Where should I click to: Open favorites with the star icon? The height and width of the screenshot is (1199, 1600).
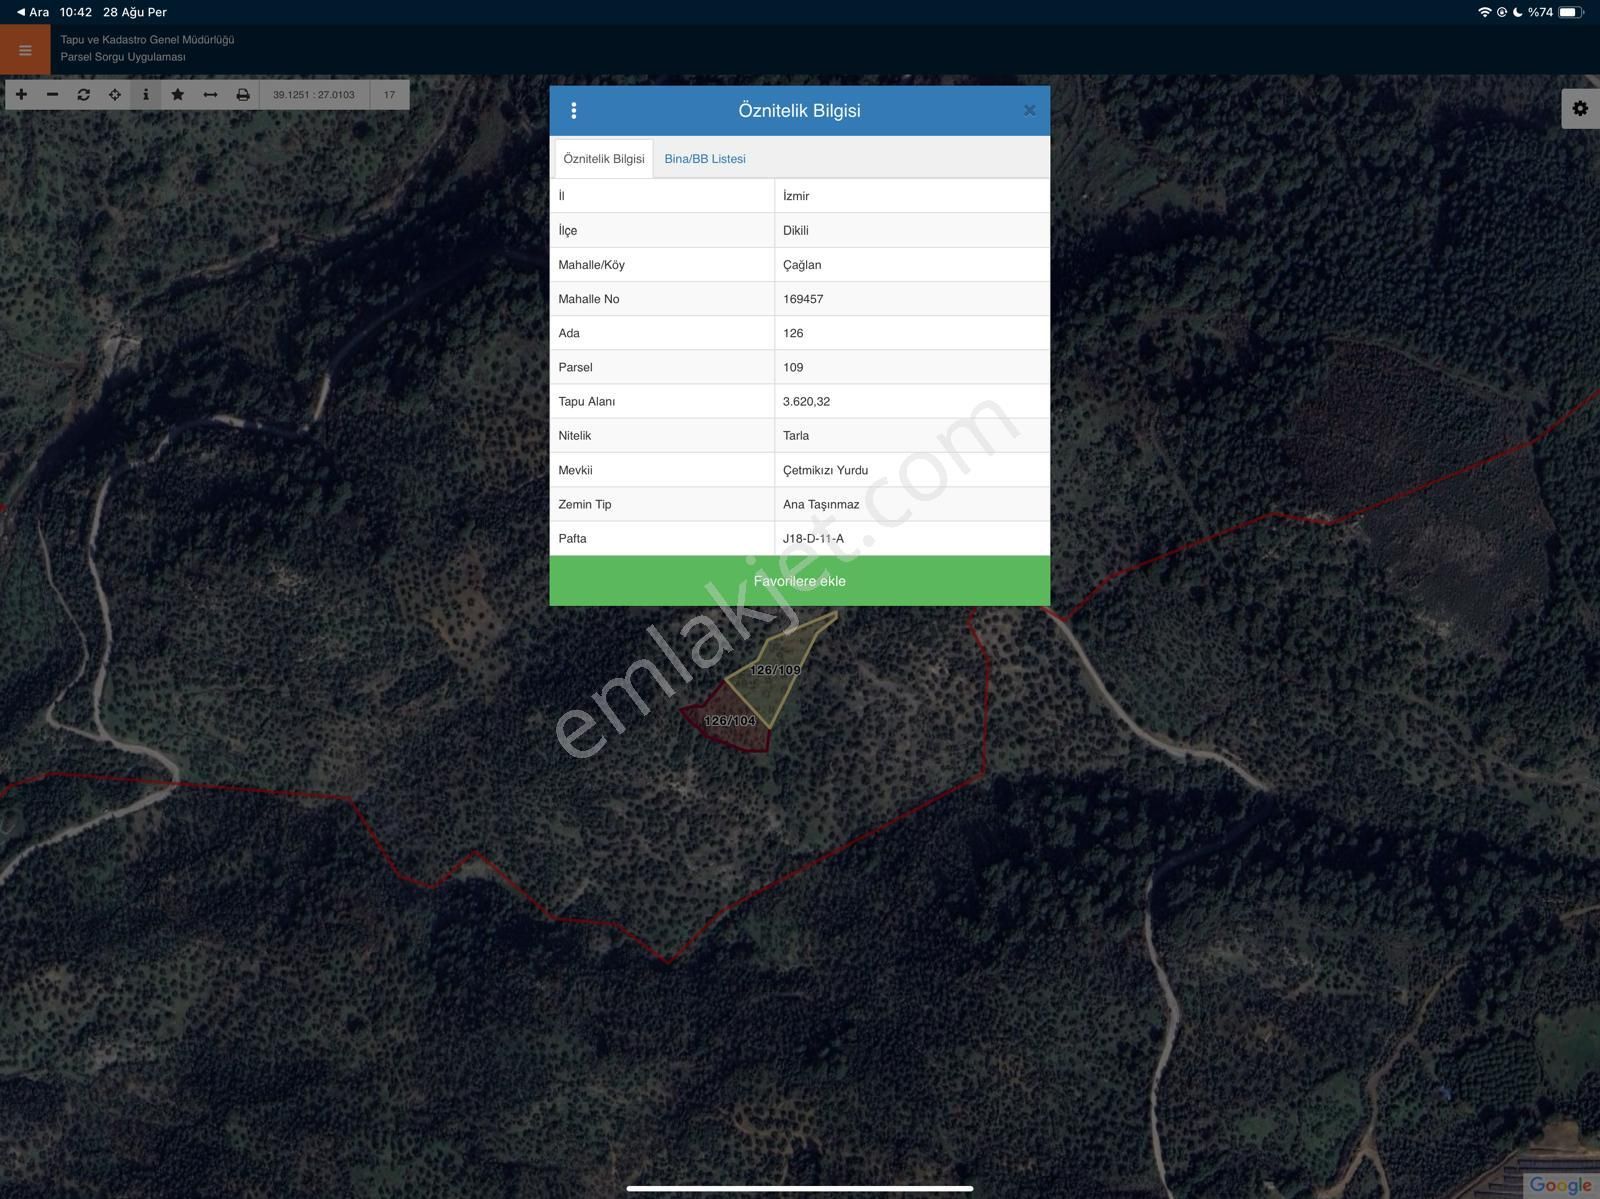tap(178, 95)
